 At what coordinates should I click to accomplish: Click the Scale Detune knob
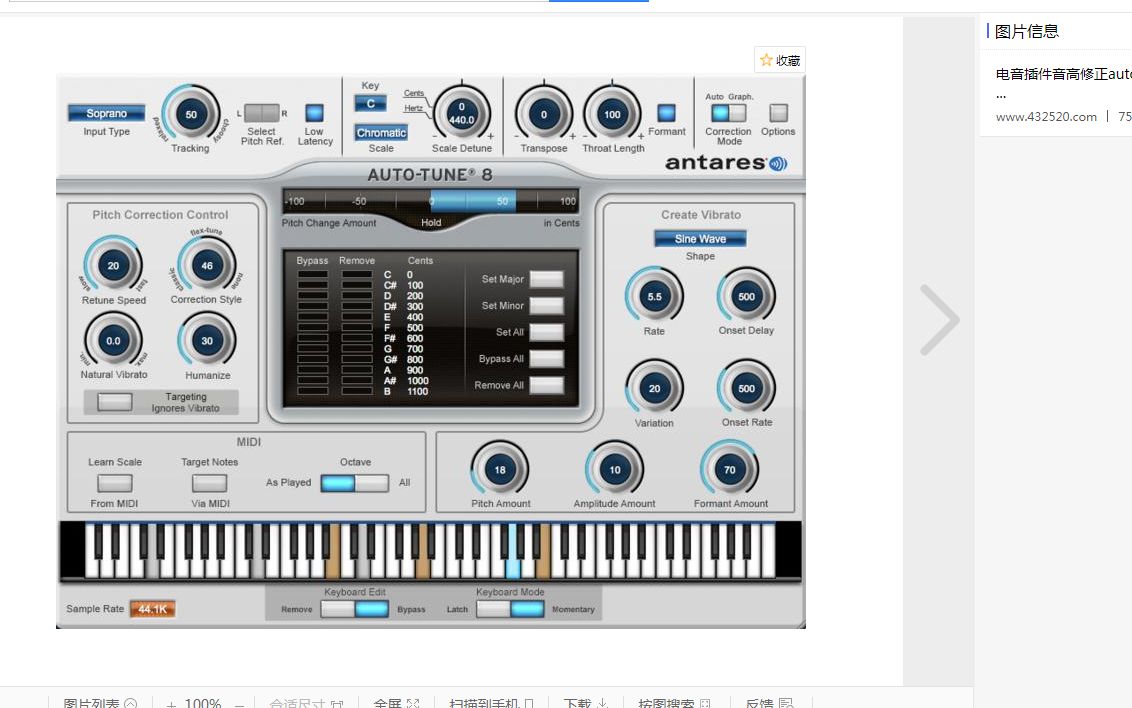coord(461,115)
